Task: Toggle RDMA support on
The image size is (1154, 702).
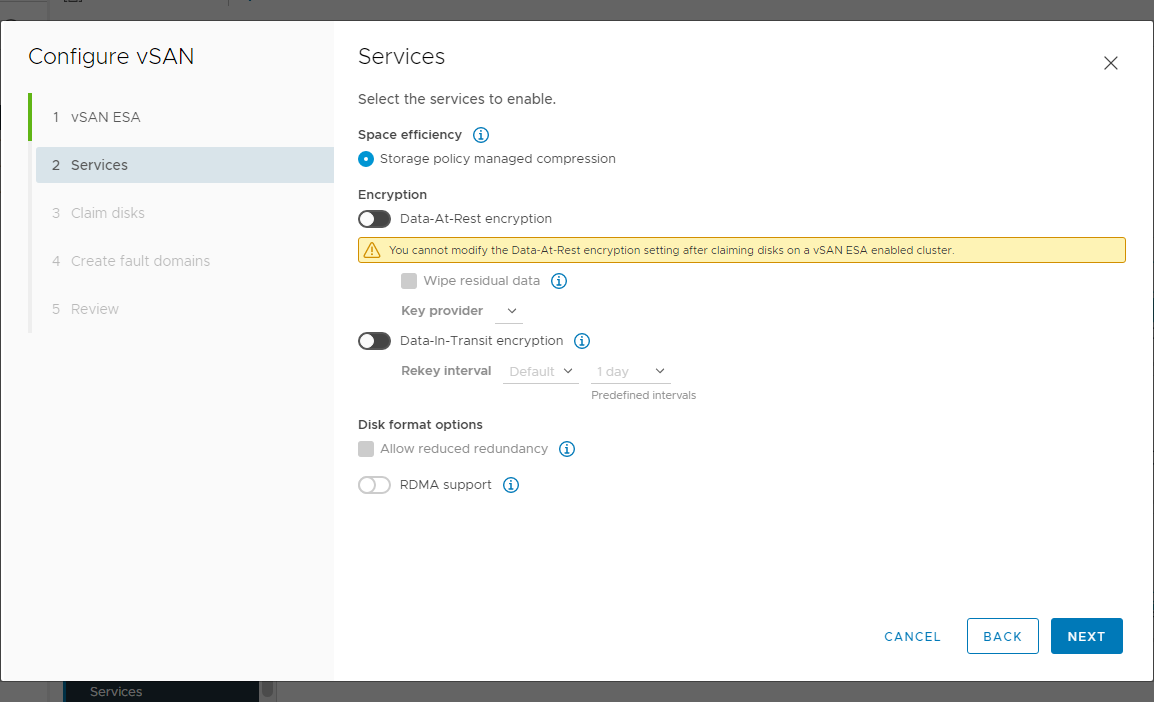Action: point(374,485)
